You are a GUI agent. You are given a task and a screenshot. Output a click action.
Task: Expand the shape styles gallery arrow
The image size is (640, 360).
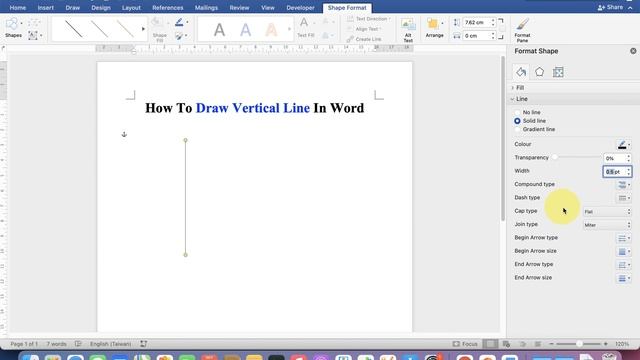(x=143, y=29)
